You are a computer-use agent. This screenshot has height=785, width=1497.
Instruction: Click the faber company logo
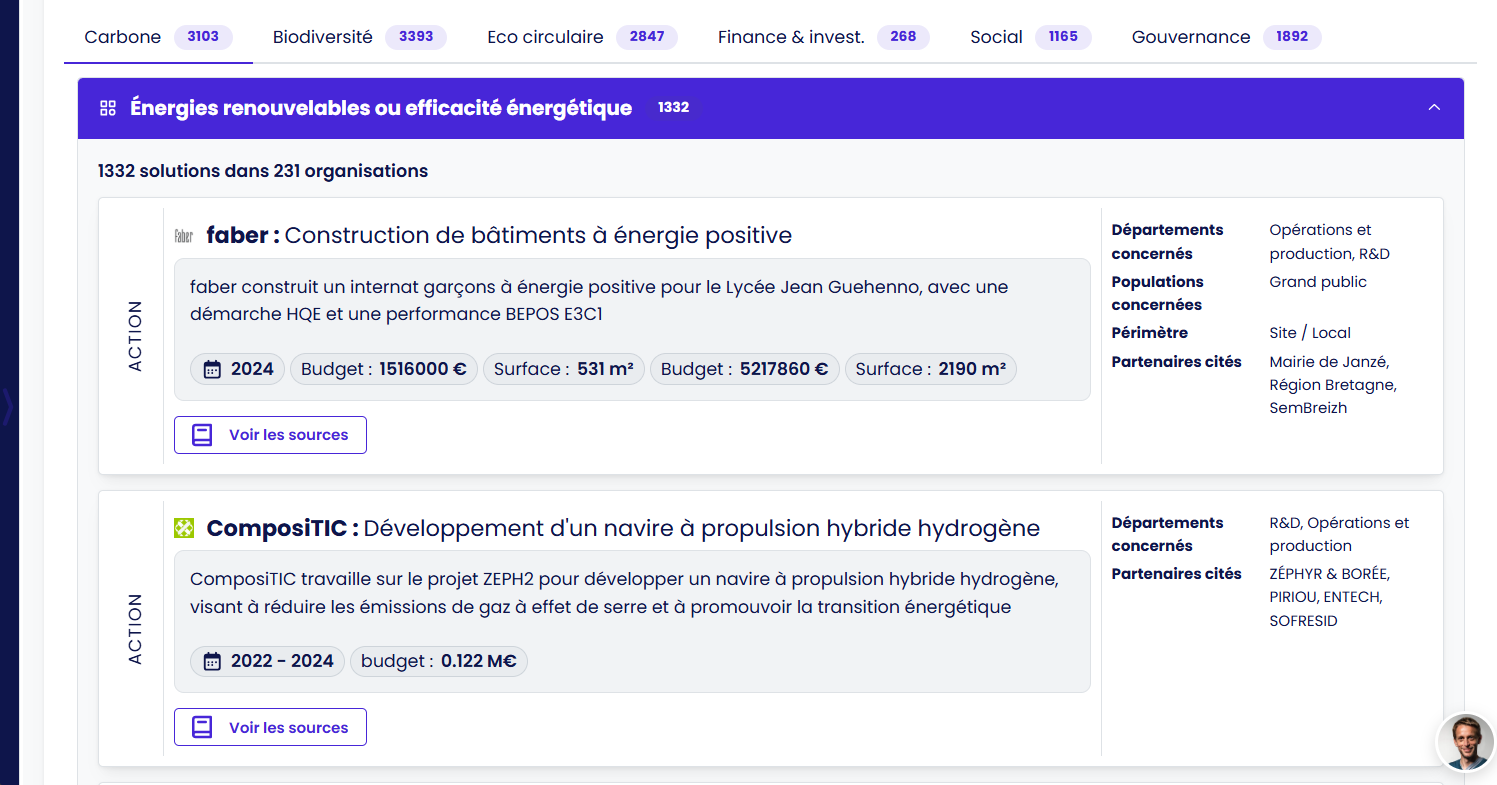tap(184, 236)
